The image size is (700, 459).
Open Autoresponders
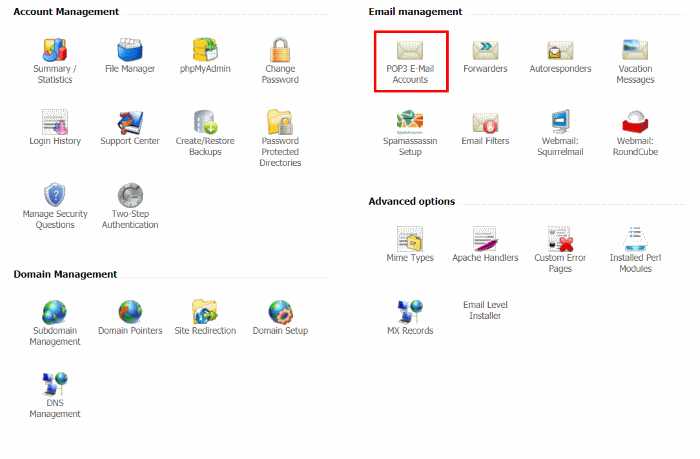coord(560,50)
